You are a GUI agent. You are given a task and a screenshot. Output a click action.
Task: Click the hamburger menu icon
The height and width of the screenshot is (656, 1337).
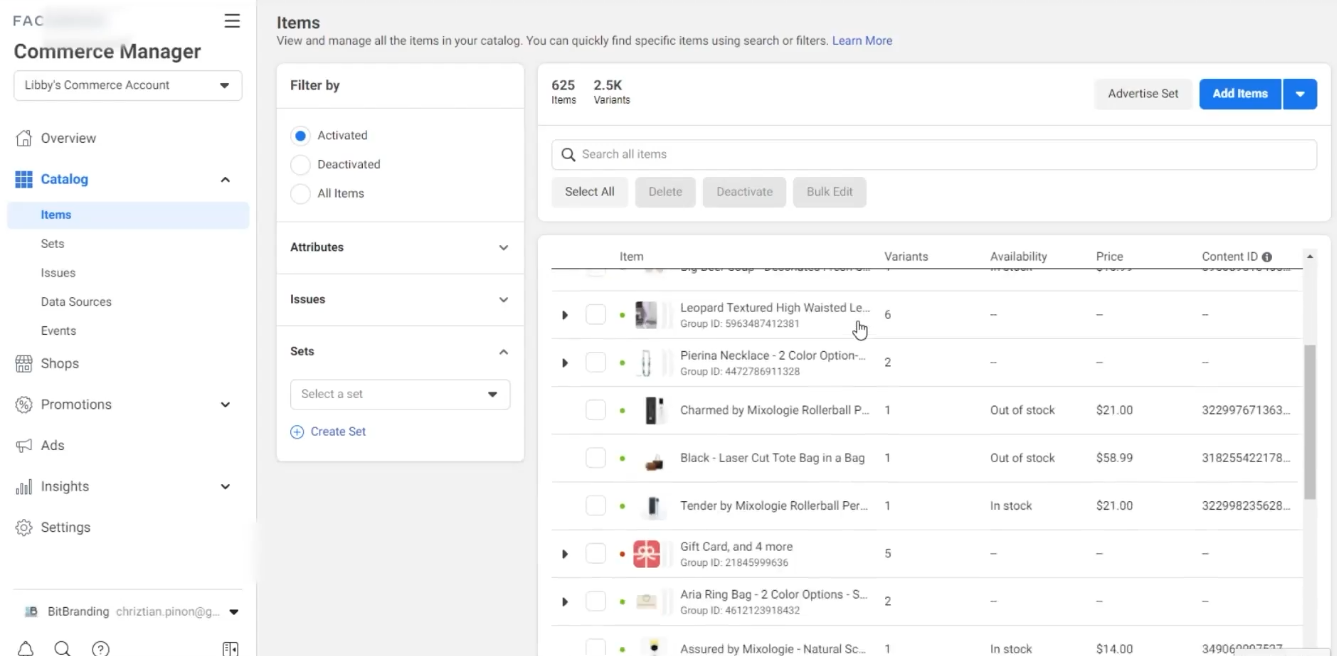[x=232, y=21]
